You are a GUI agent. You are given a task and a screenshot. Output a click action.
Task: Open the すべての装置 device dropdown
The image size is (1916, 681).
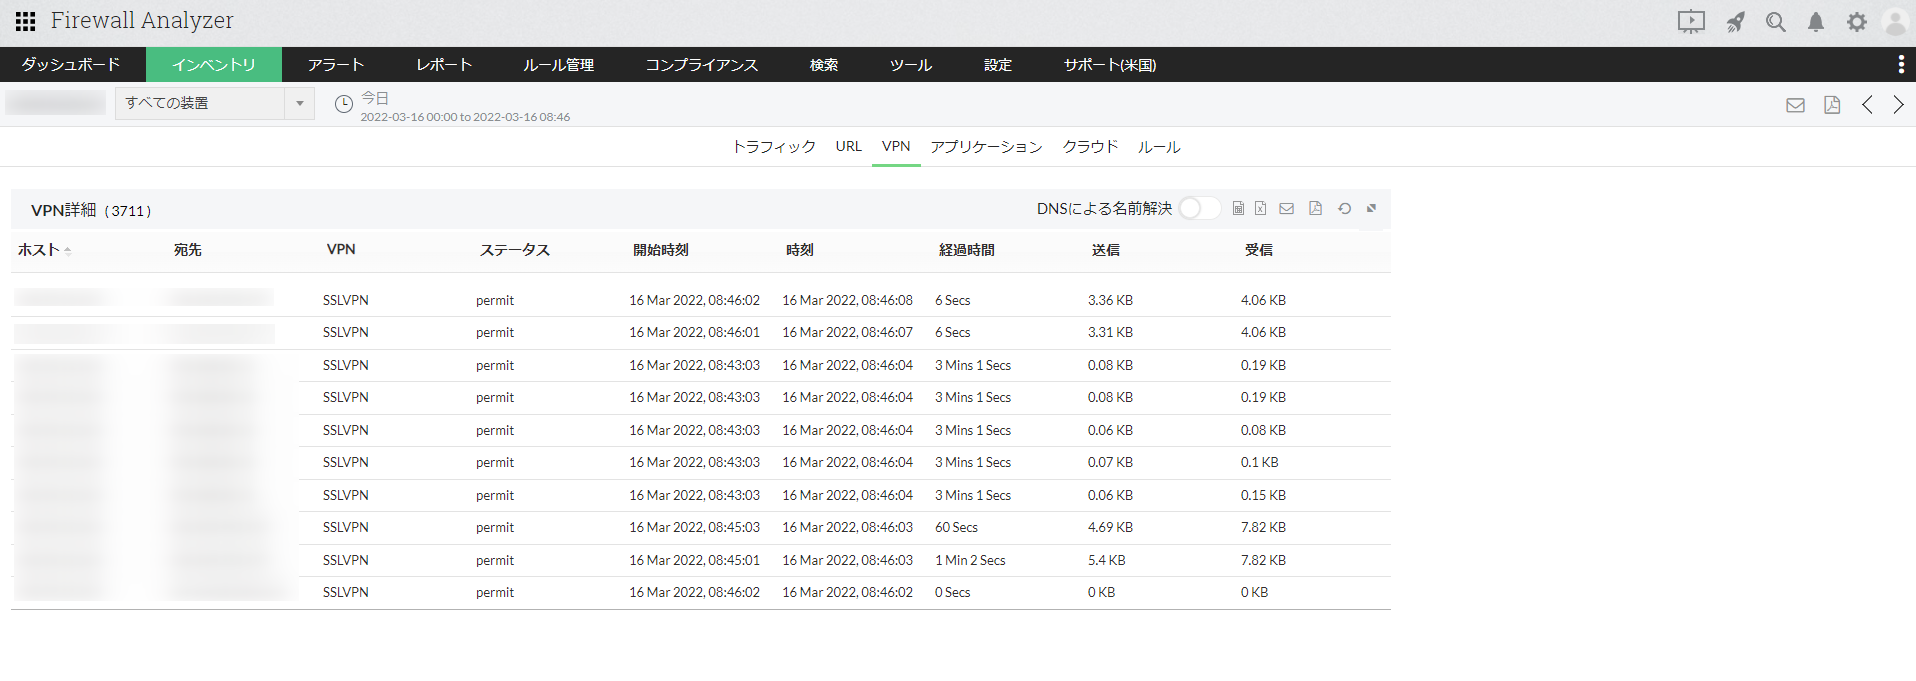(214, 103)
